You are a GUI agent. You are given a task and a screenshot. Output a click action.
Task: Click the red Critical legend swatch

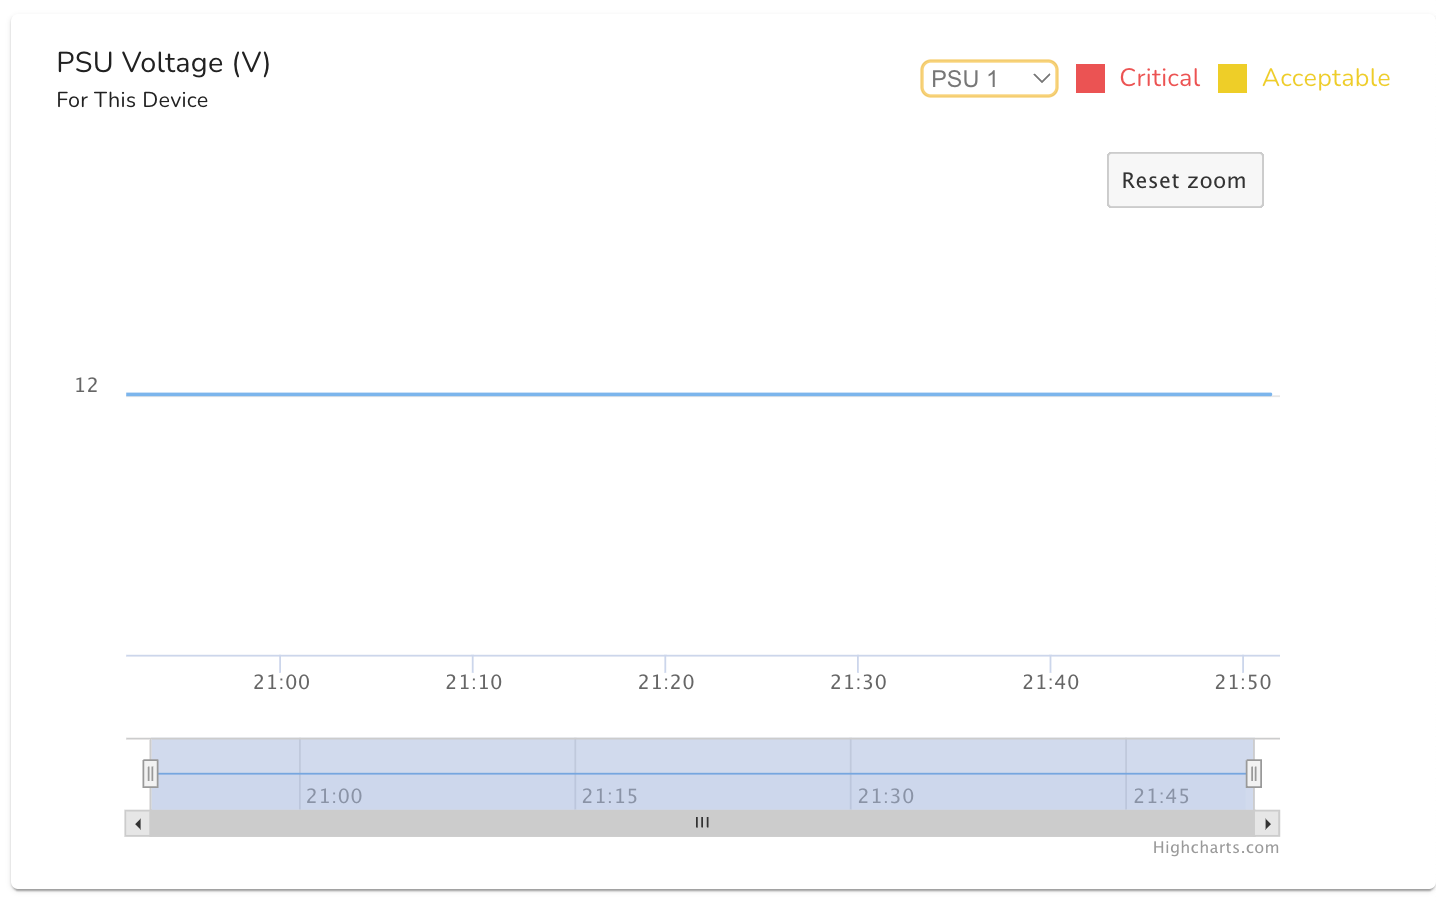(x=1090, y=78)
